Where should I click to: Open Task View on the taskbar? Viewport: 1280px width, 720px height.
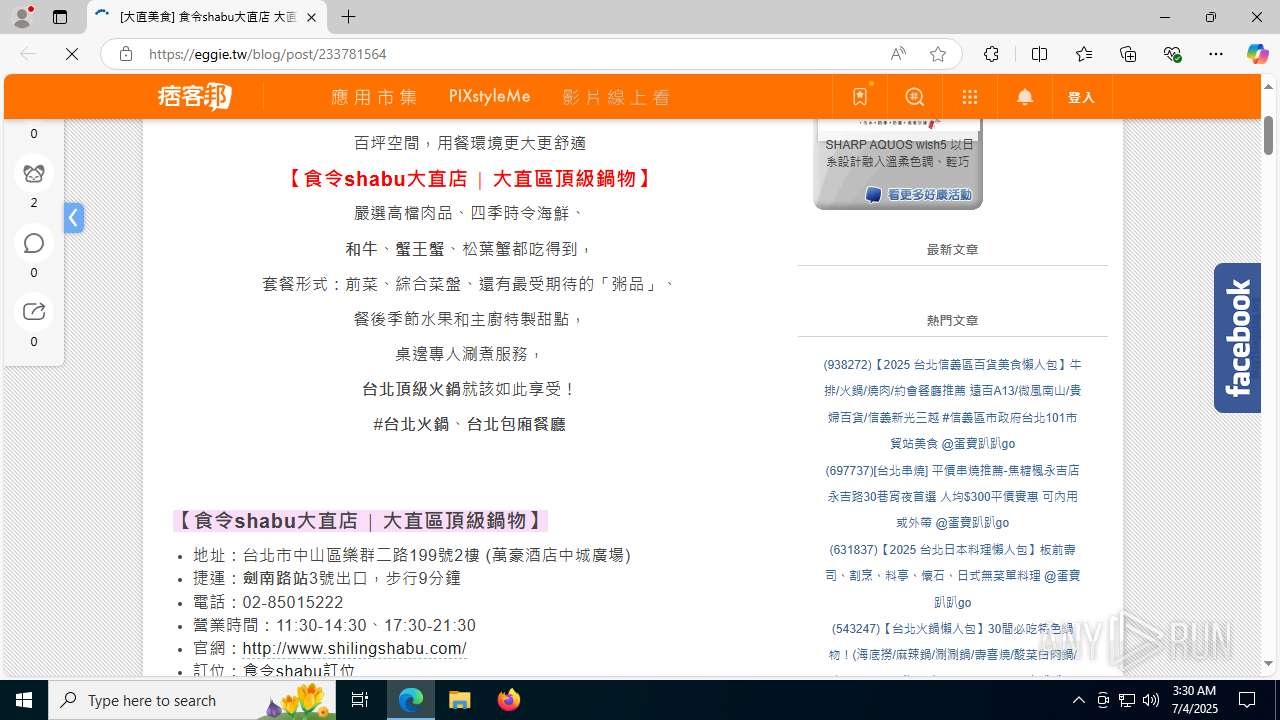point(360,700)
